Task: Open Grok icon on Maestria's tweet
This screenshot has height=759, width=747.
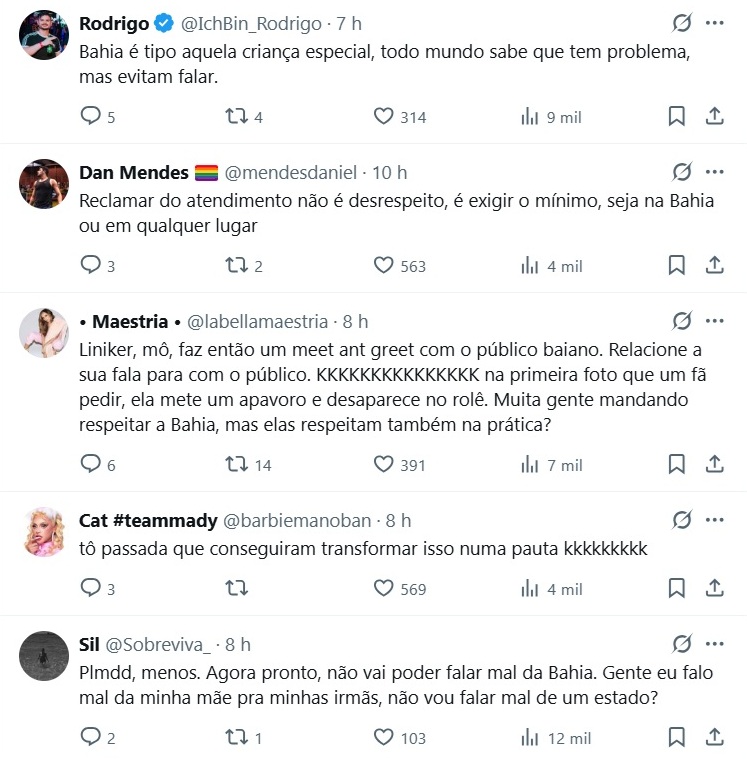Action: [x=682, y=321]
